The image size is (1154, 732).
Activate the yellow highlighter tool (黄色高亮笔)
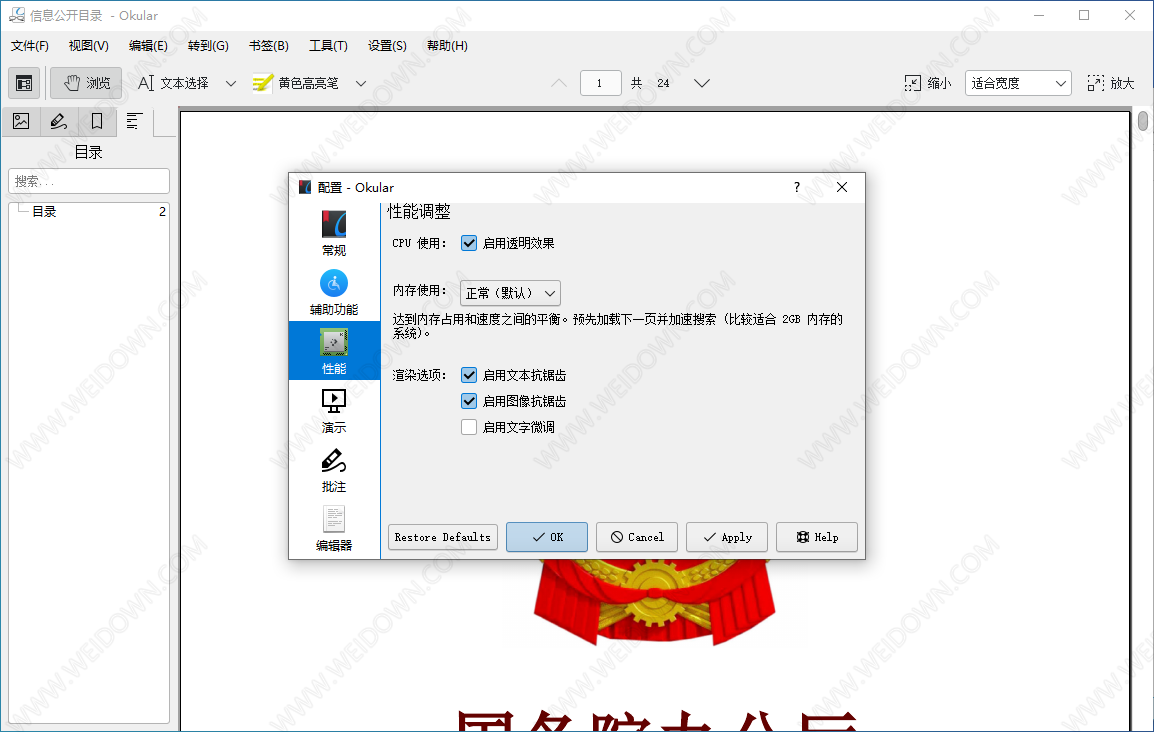pyautogui.click(x=296, y=83)
